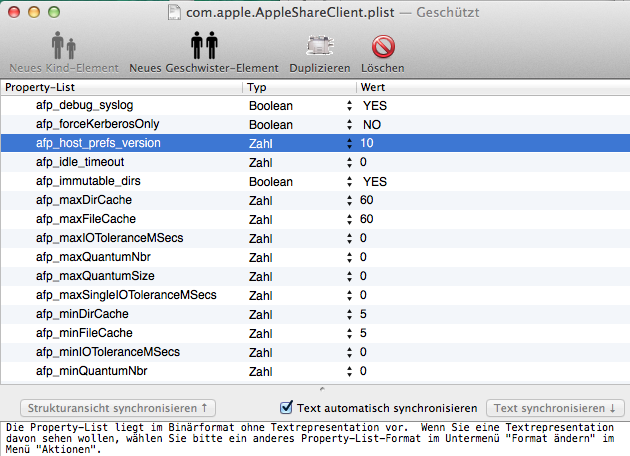Click value 10 of afp_host_prefs_version
630x456 pixels.
pos(366,143)
